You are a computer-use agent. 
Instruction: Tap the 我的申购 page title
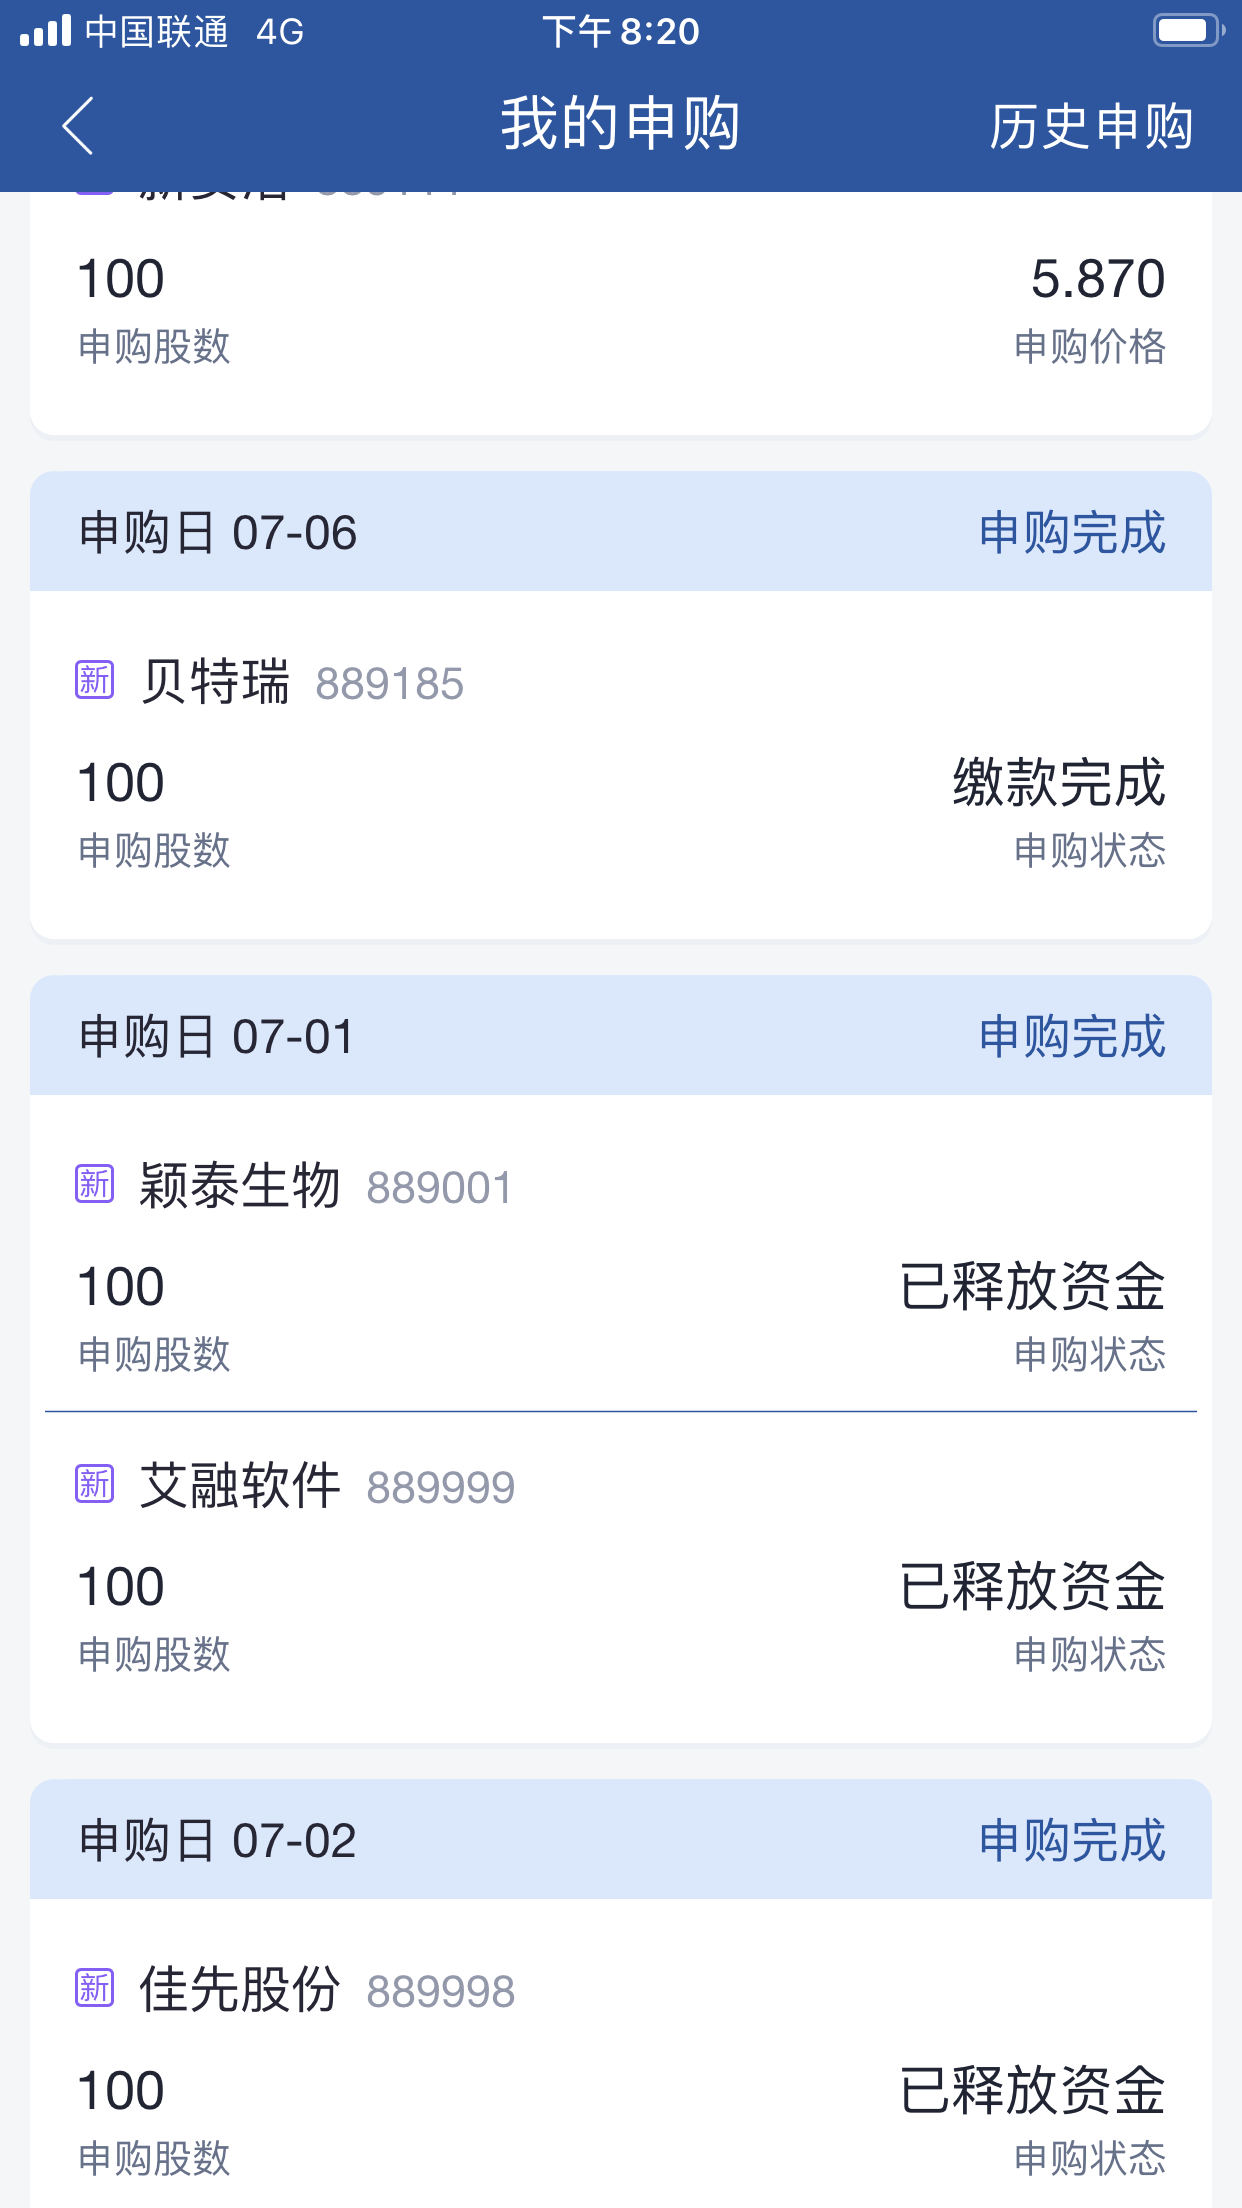tap(620, 125)
